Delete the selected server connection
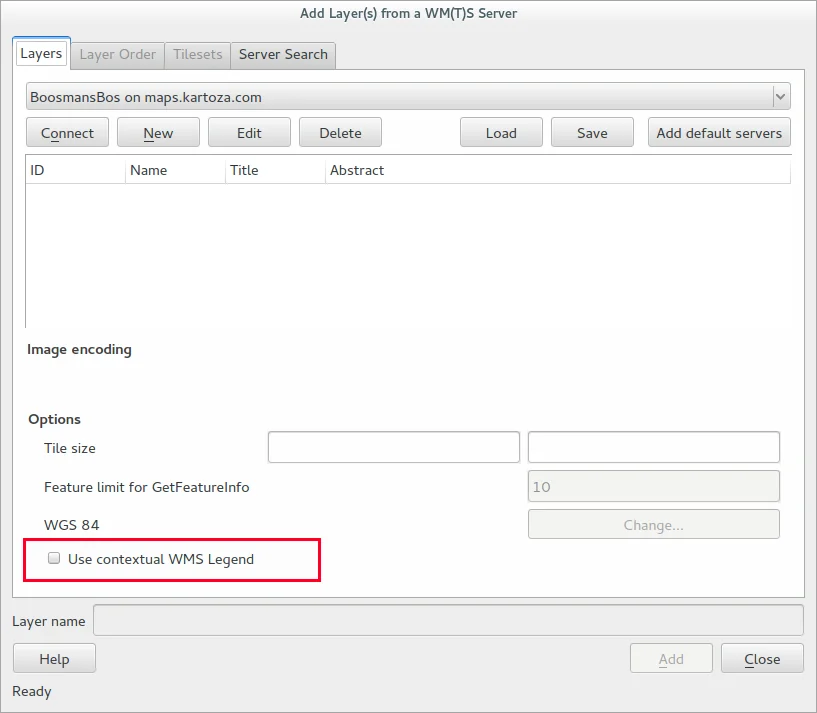The image size is (817, 713). [340, 133]
